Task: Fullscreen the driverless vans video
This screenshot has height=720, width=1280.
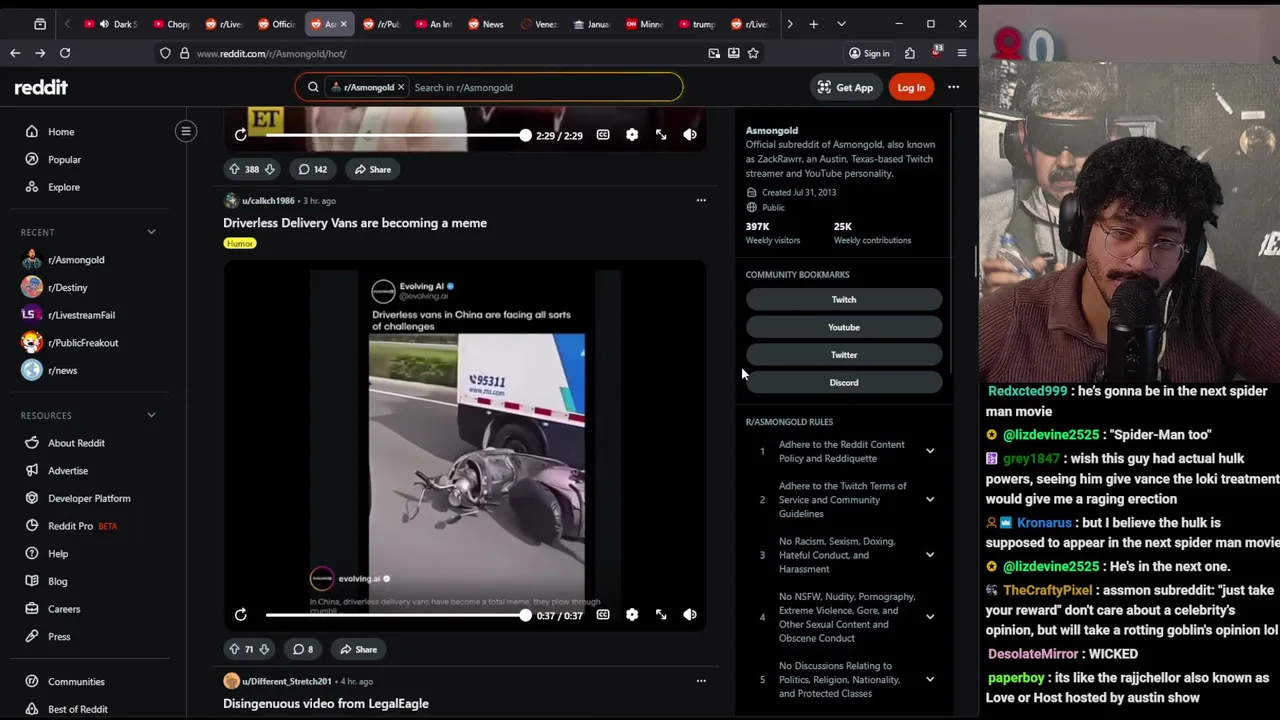Action: pyautogui.click(x=661, y=615)
